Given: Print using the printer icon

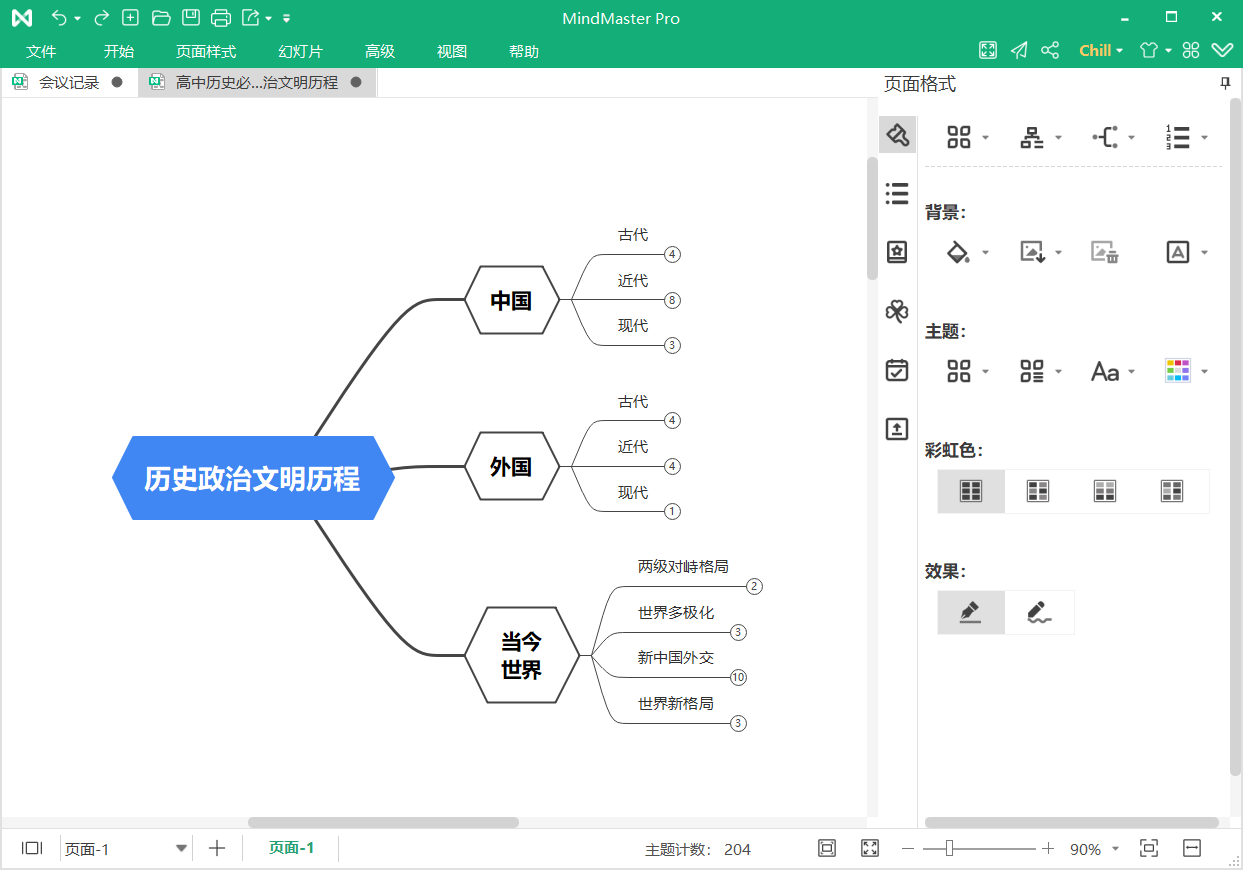Looking at the screenshot, I should 222,18.
